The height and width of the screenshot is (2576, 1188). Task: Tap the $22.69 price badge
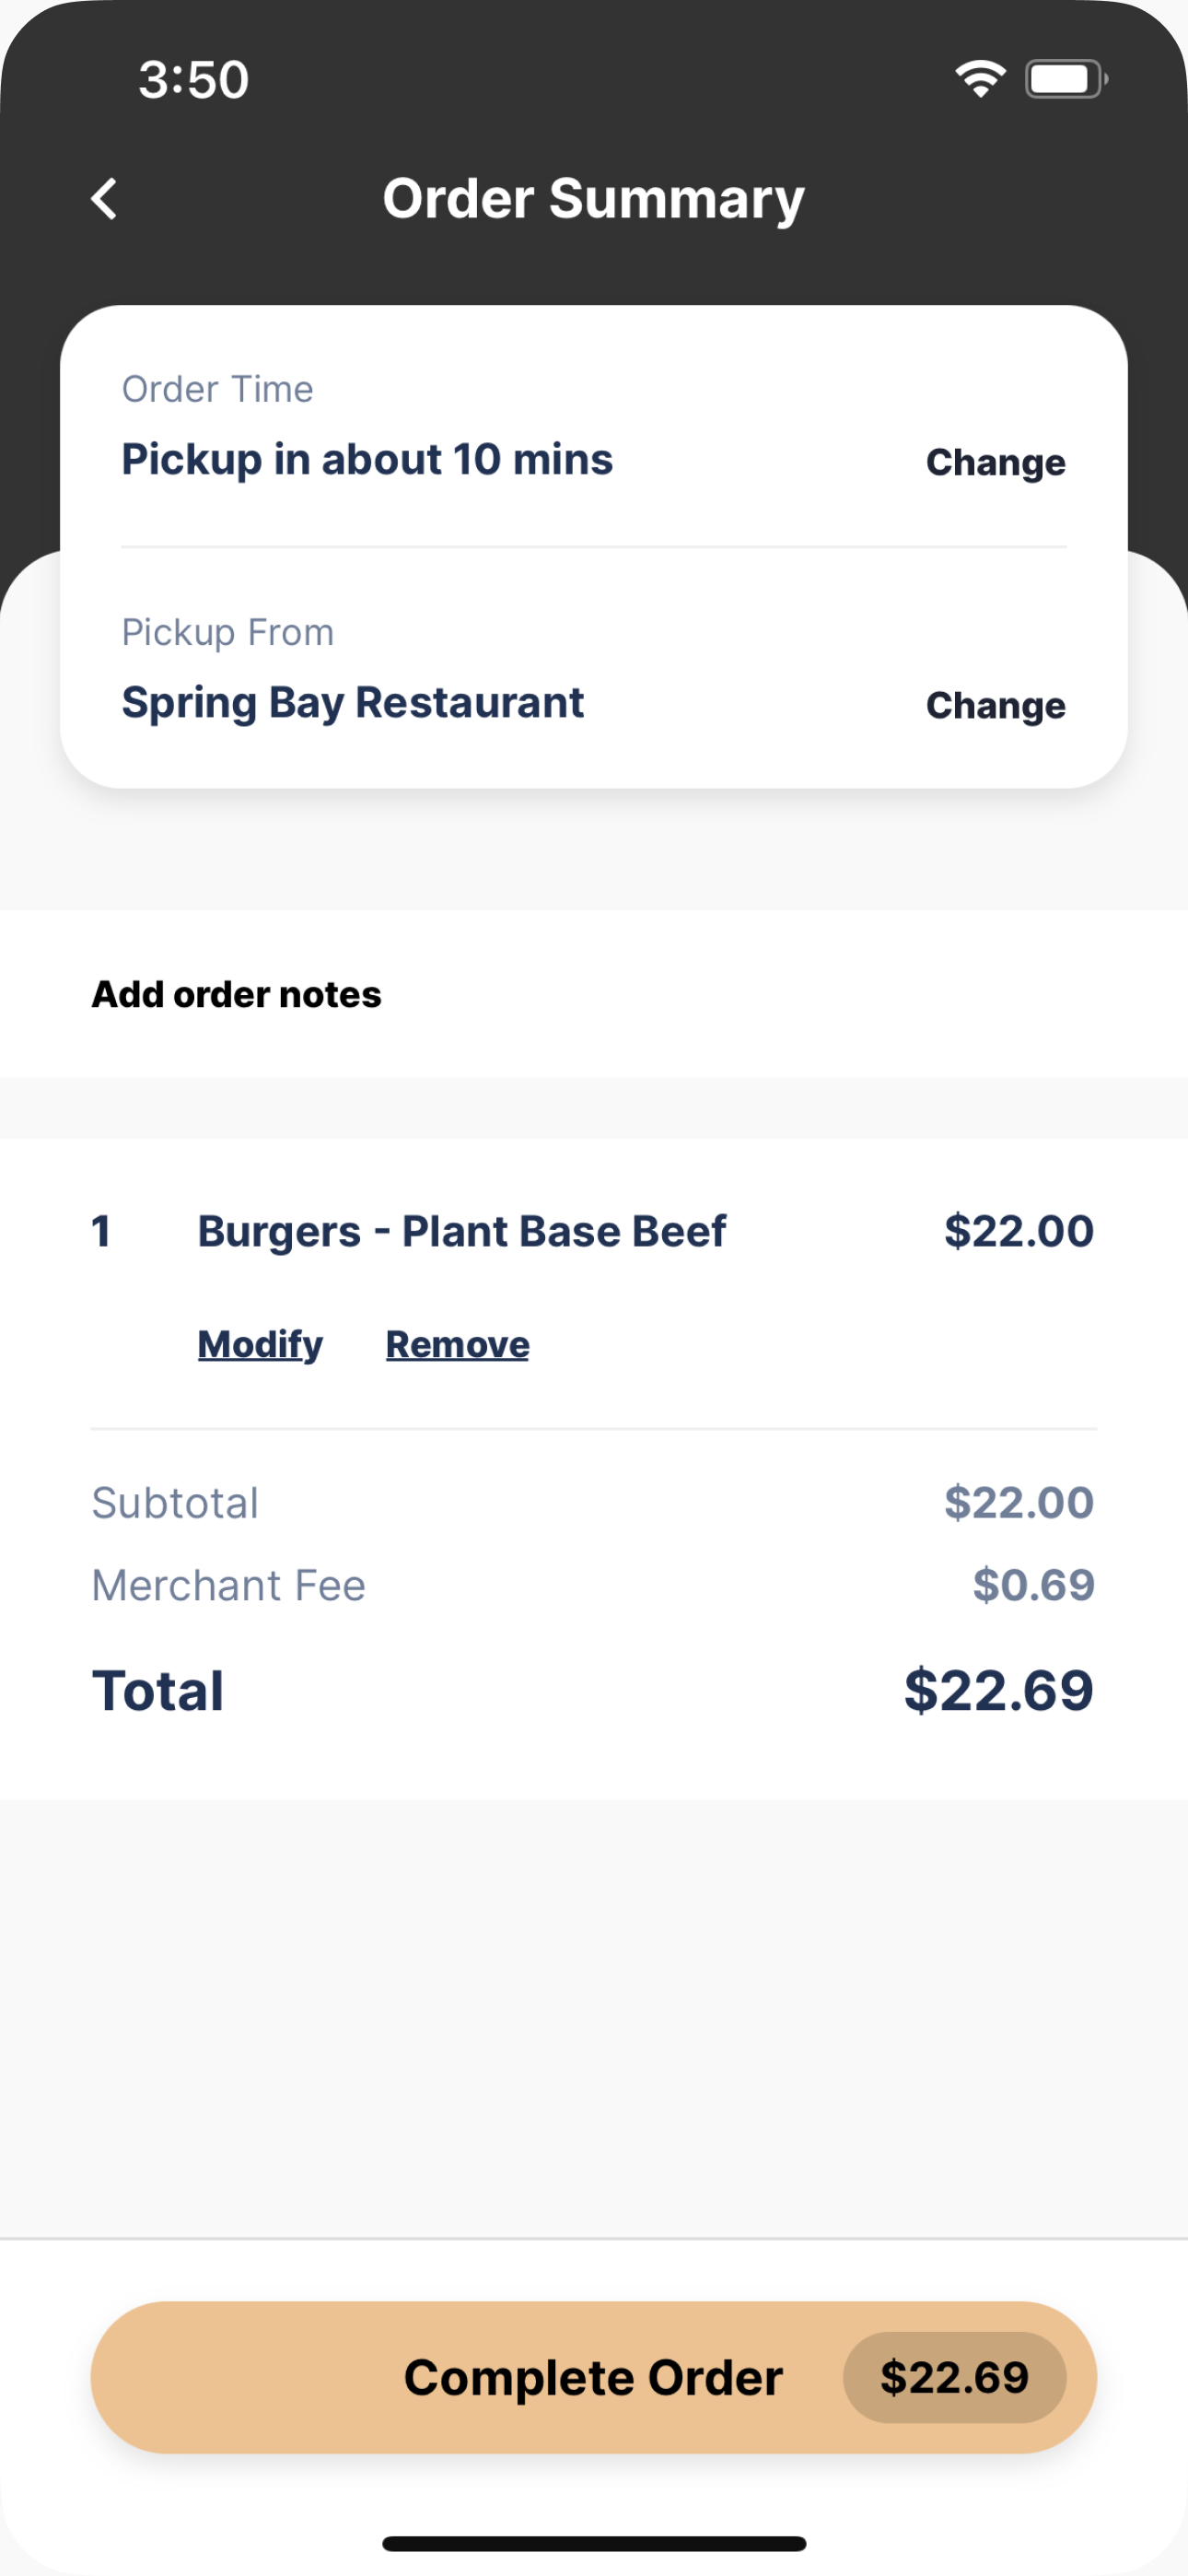pyautogui.click(x=955, y=2378)
